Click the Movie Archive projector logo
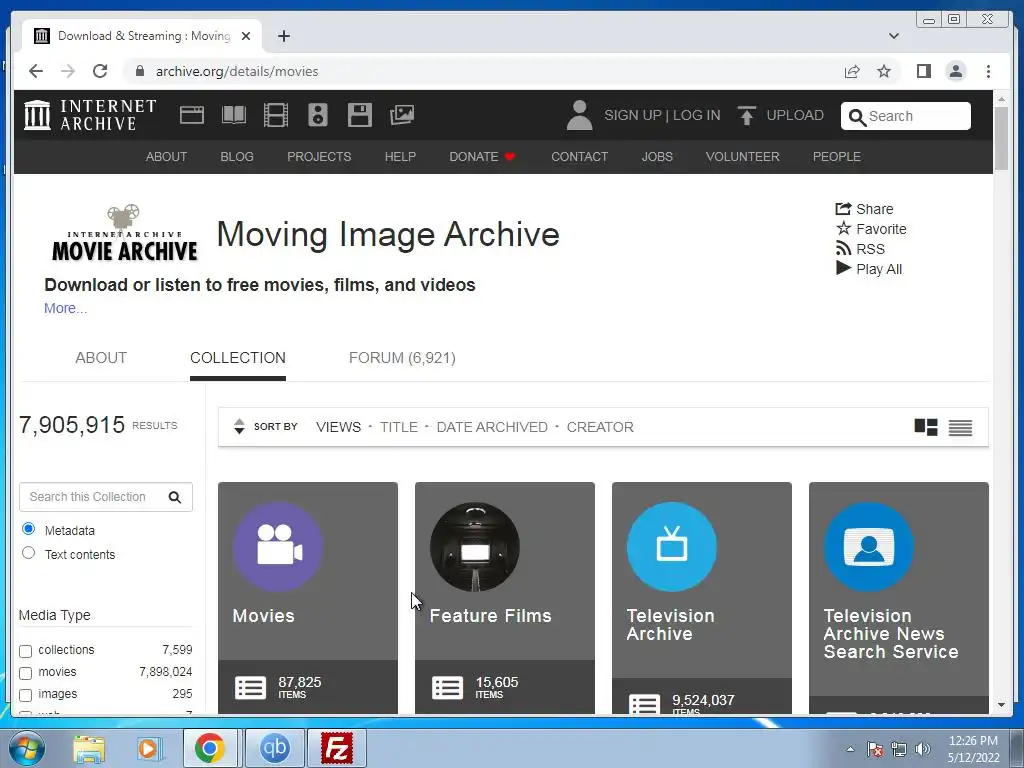This screenshot has height=768, width=1024. coord(124,233)
